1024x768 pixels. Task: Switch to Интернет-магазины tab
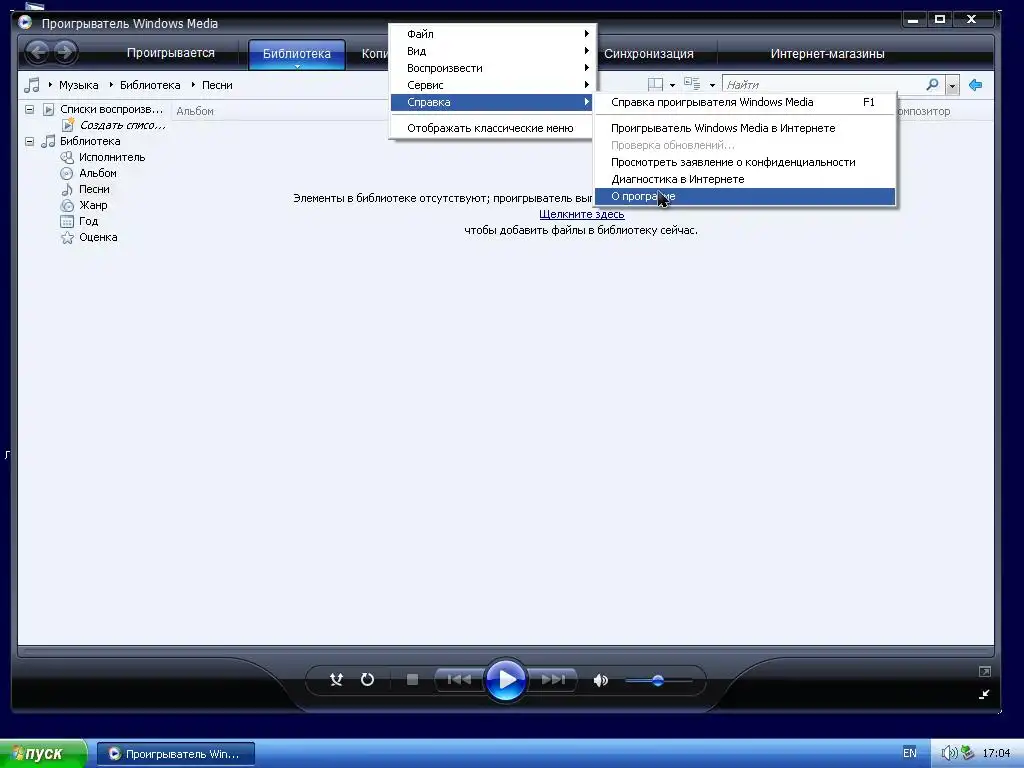827,54
